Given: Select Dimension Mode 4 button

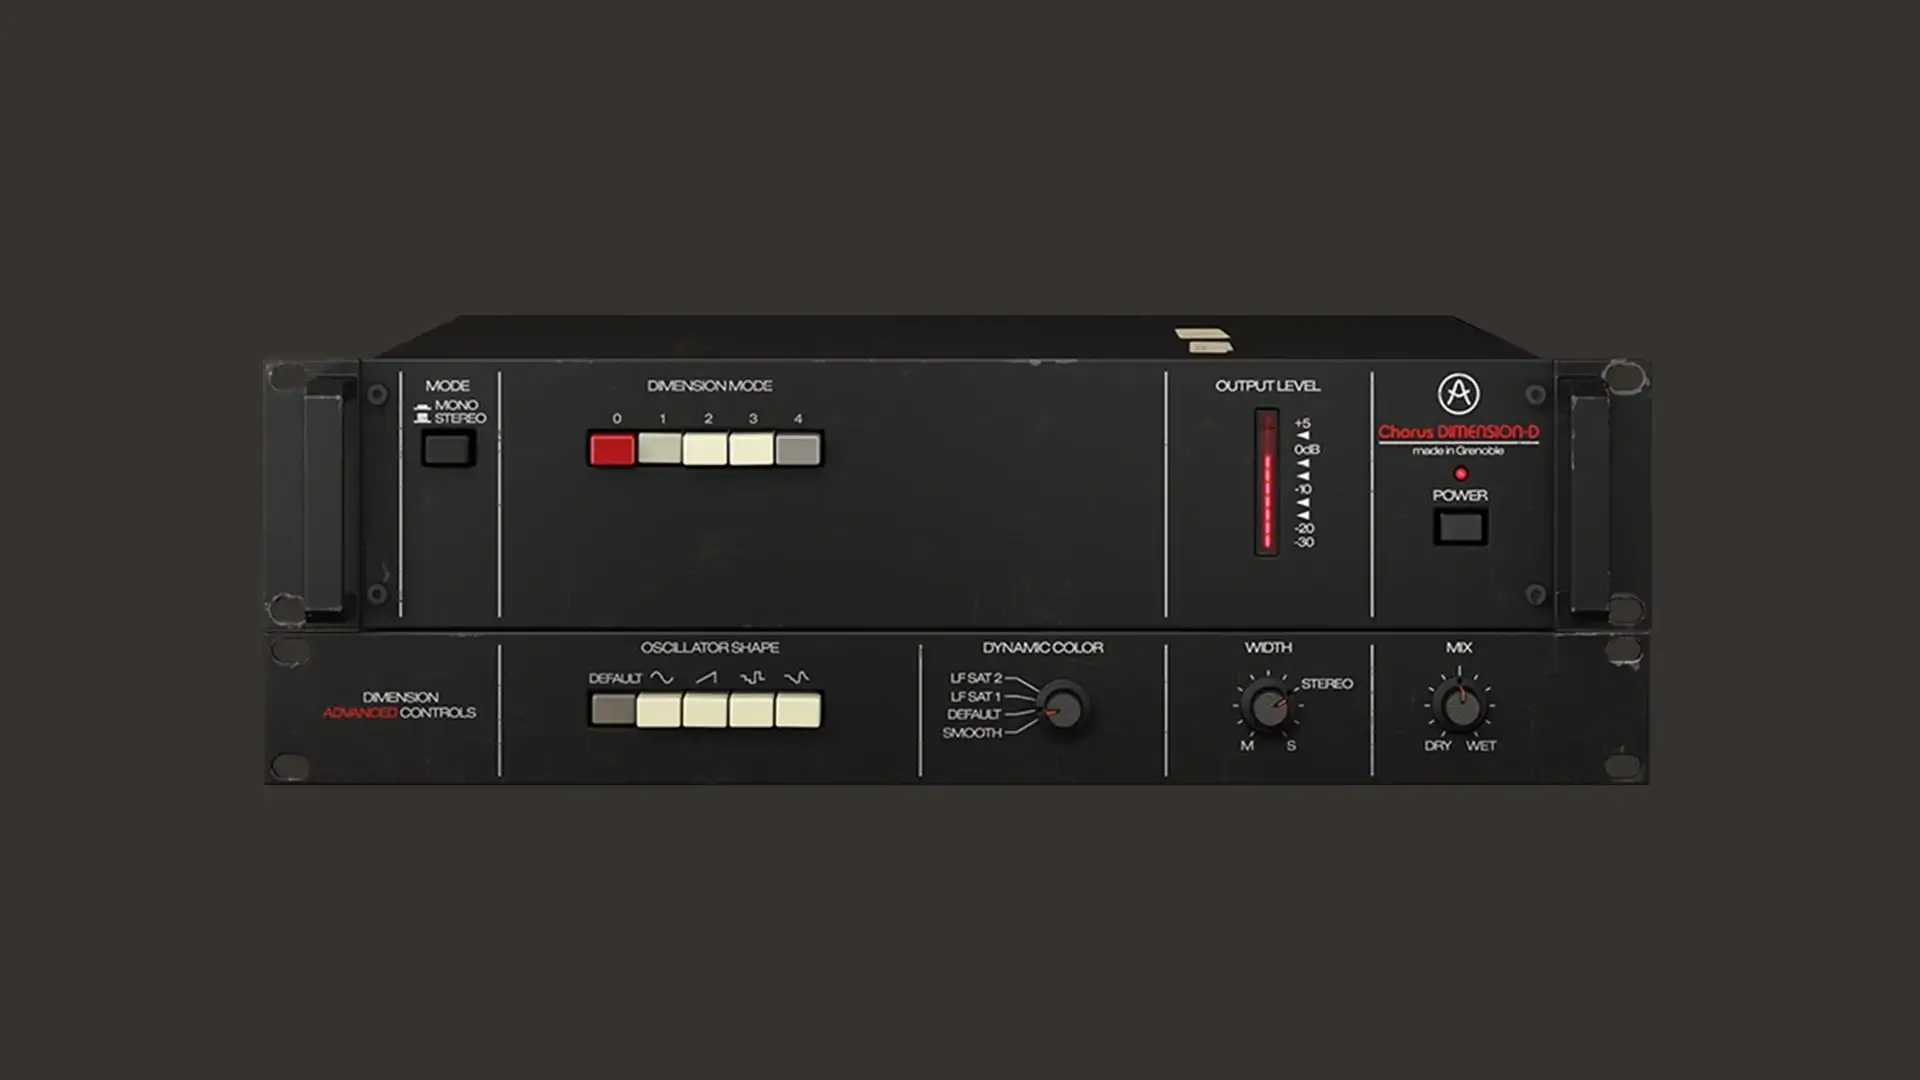Looking at the screenshot, I should pyautogui.click(x=797, y=449).
